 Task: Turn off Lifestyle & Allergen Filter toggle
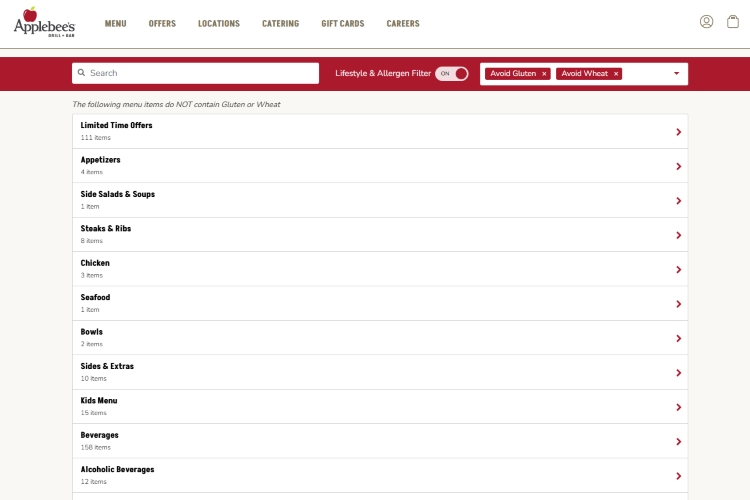pos(452,73)
